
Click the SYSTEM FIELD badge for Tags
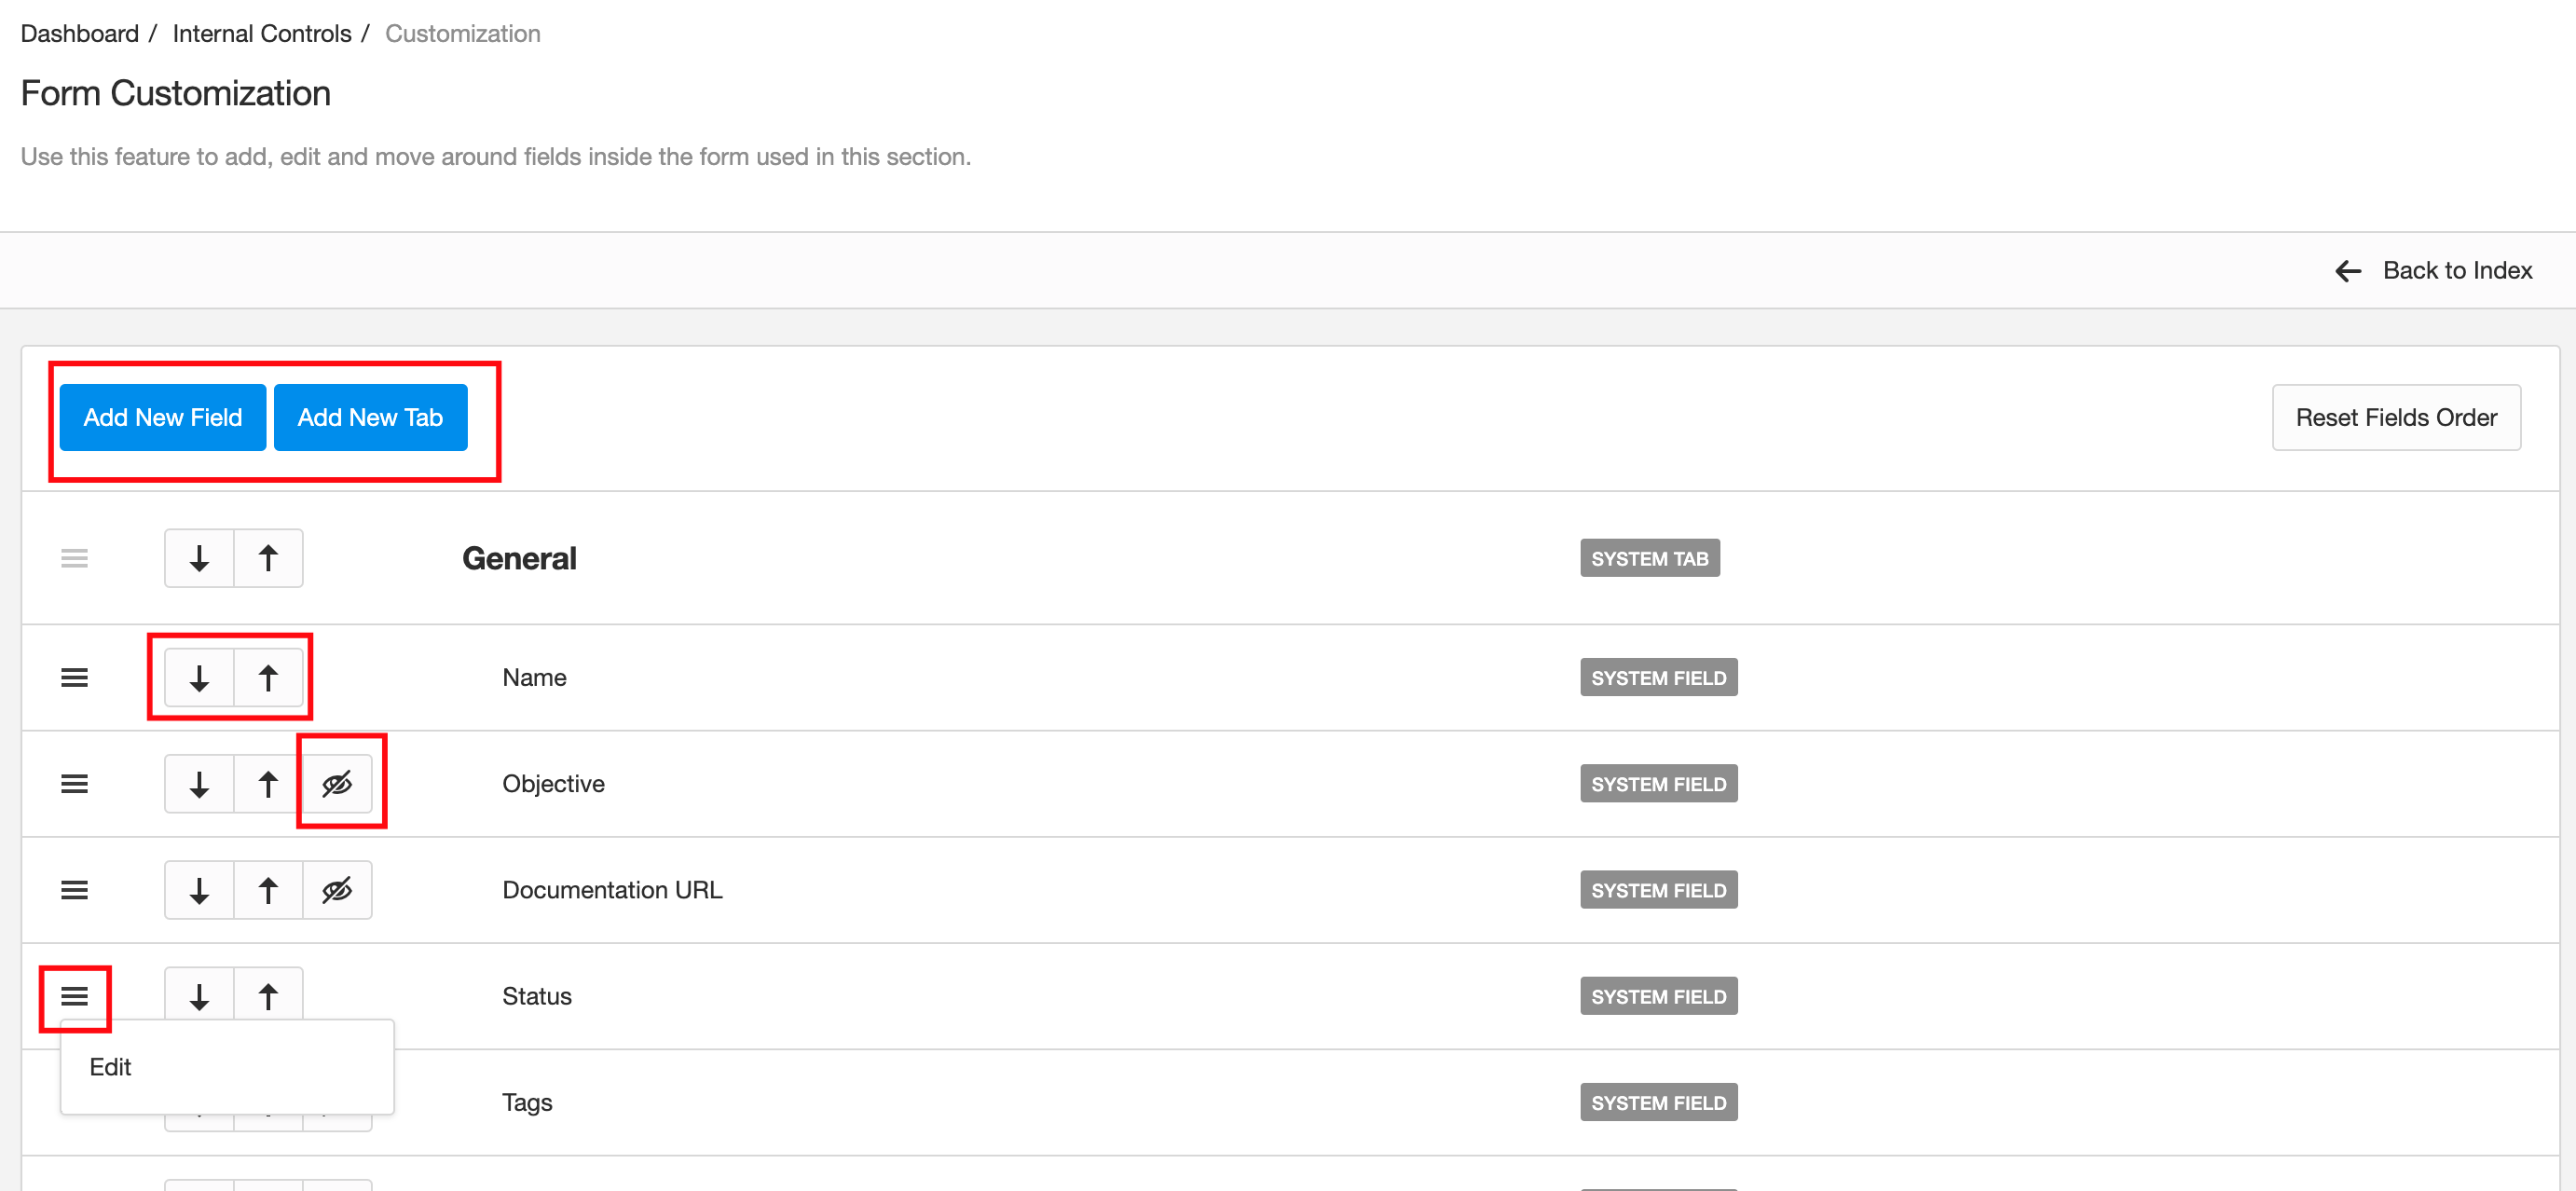(x=1659, y=1102)
